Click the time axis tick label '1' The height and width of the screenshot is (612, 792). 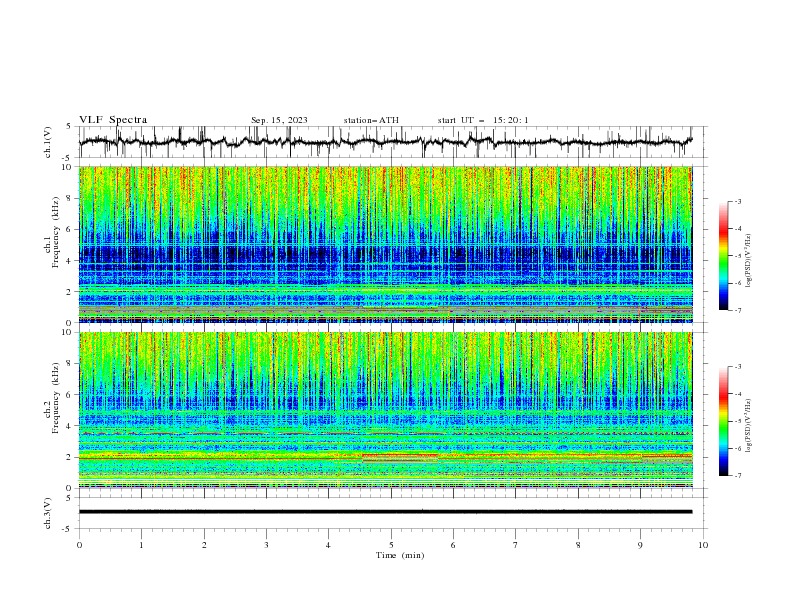pos(141,545)
